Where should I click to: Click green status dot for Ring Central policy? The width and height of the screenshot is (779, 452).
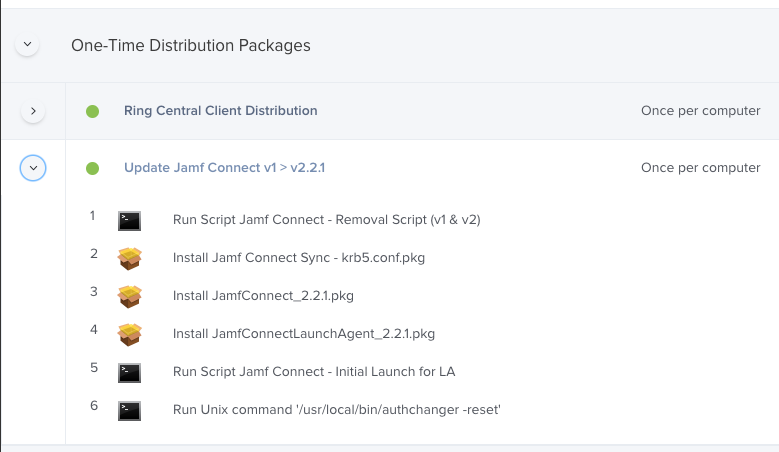(x=92, y=111)
